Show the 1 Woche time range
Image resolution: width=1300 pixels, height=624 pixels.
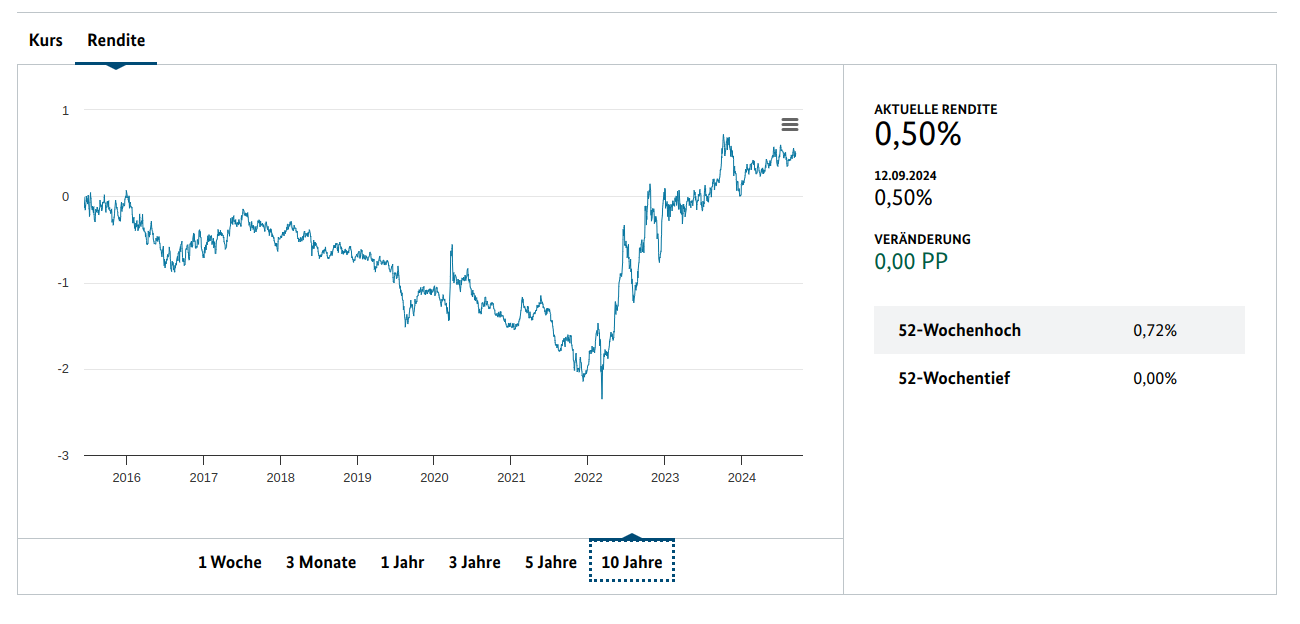230,562
